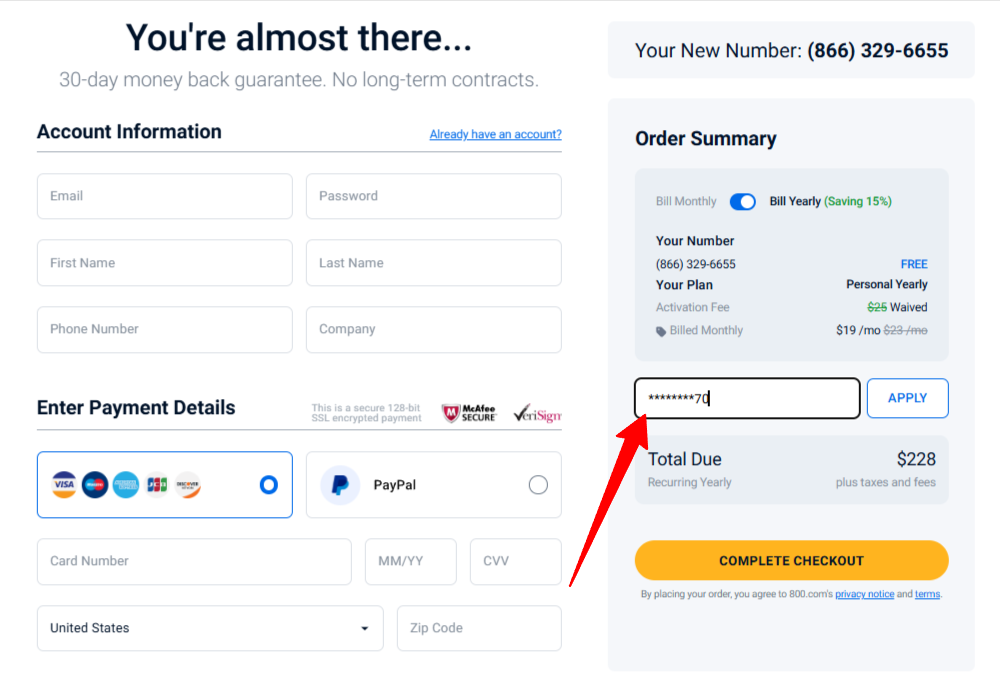The image size is (1000, 683).
Task: Click the PayPal logo icon
Action: 340,485
